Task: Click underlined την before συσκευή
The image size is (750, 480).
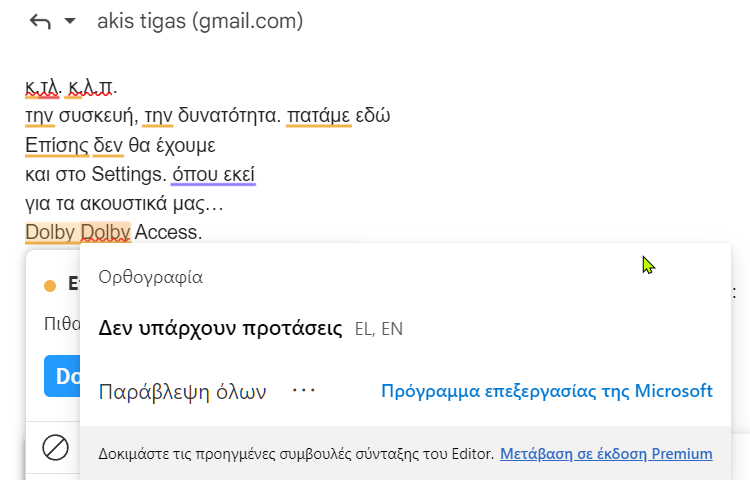Action: (40, 116)
